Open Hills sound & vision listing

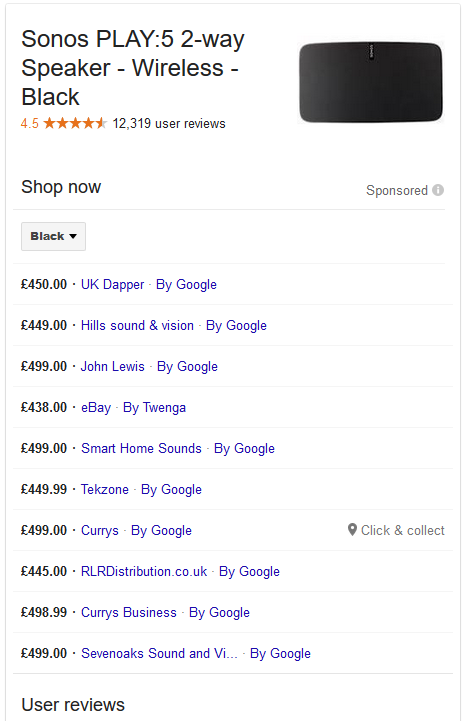[x=137, y=325]
